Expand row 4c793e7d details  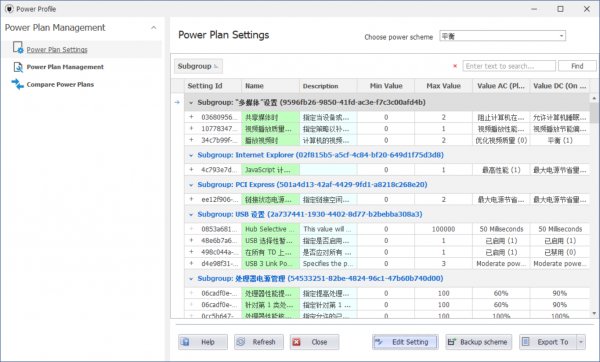pos(191,169)
